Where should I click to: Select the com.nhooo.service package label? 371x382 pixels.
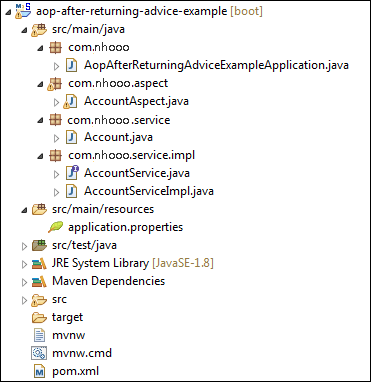[119, 120]
